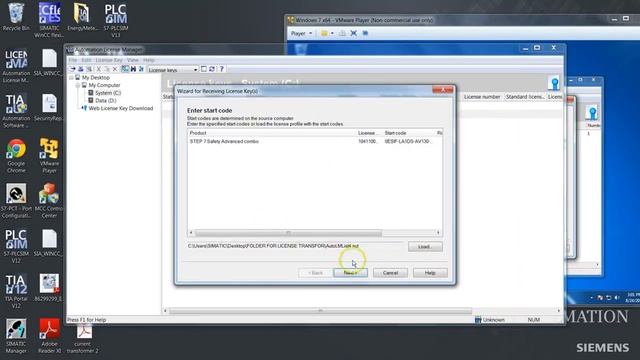640x360 pixels.
Task: Click the Transfer arrow toolbar icon
Action: [x=73, y=69]
